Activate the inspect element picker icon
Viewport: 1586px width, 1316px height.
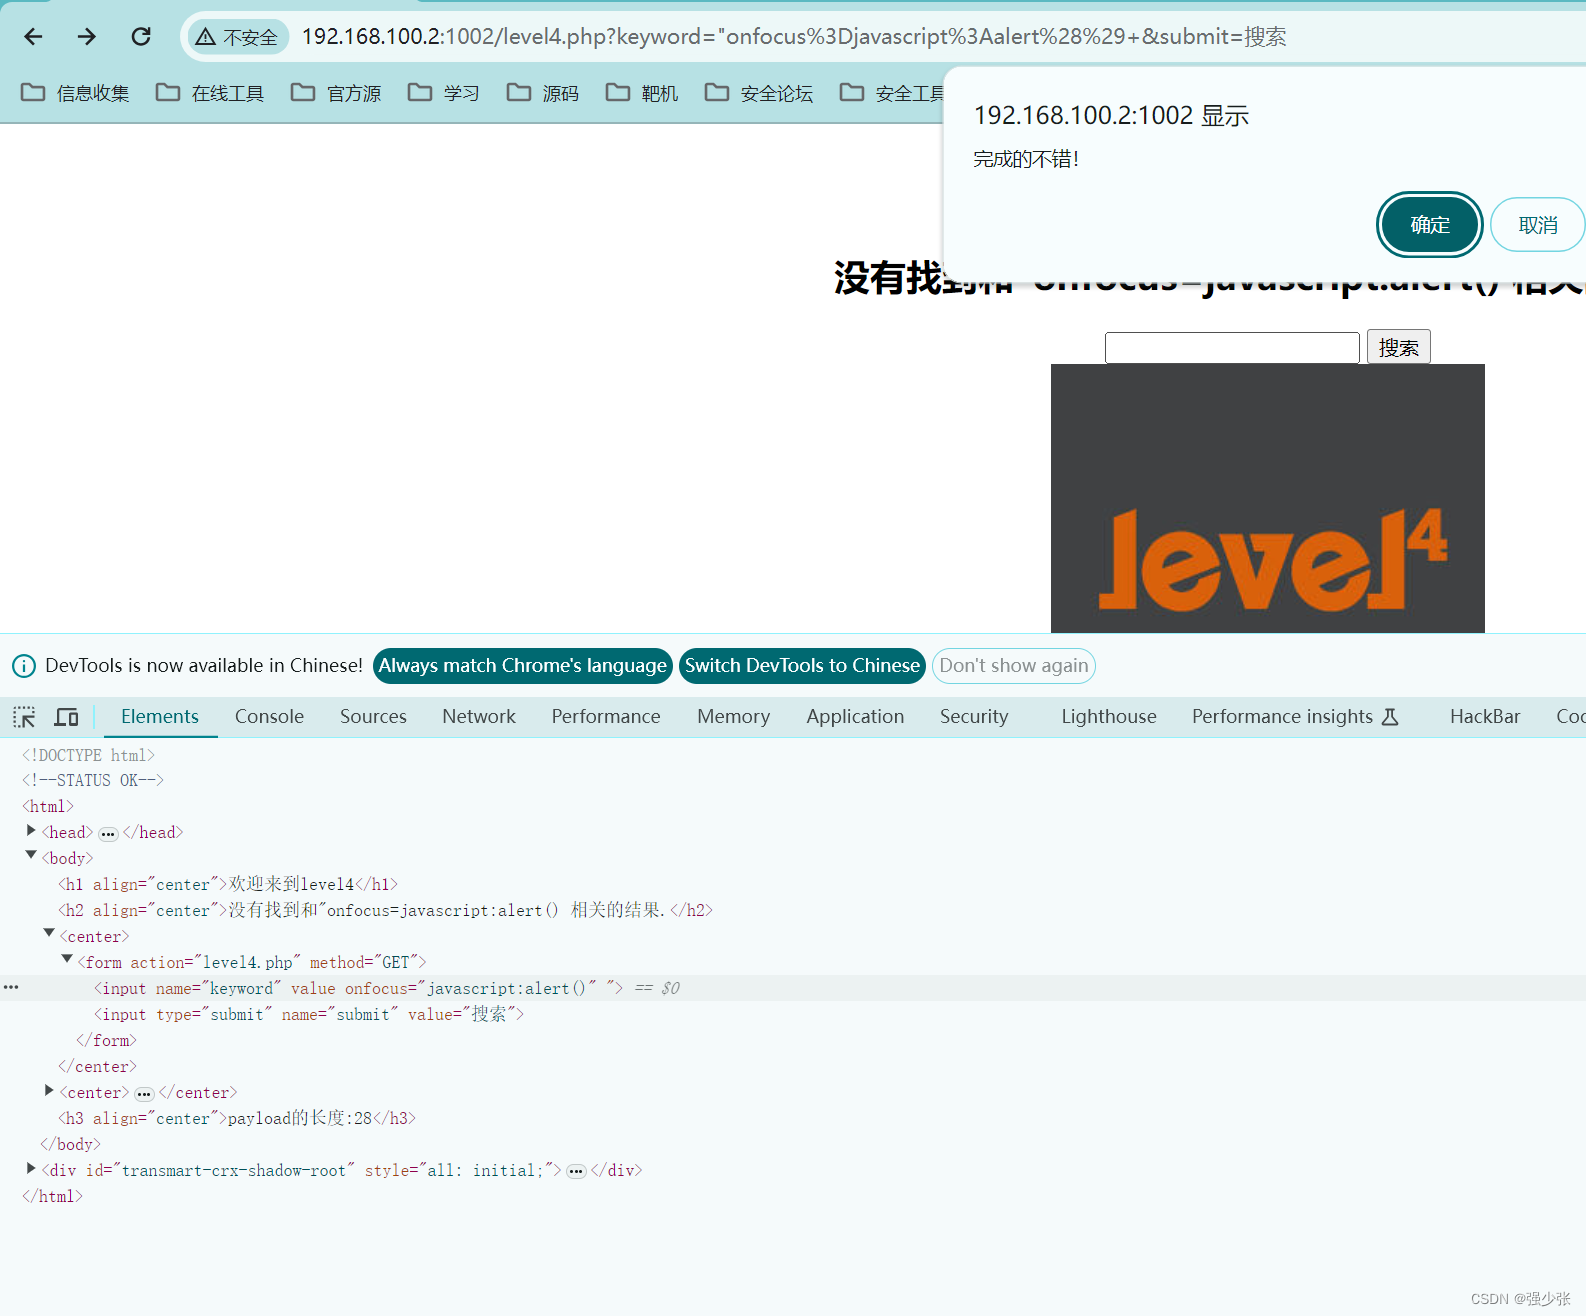pos(24,717)
